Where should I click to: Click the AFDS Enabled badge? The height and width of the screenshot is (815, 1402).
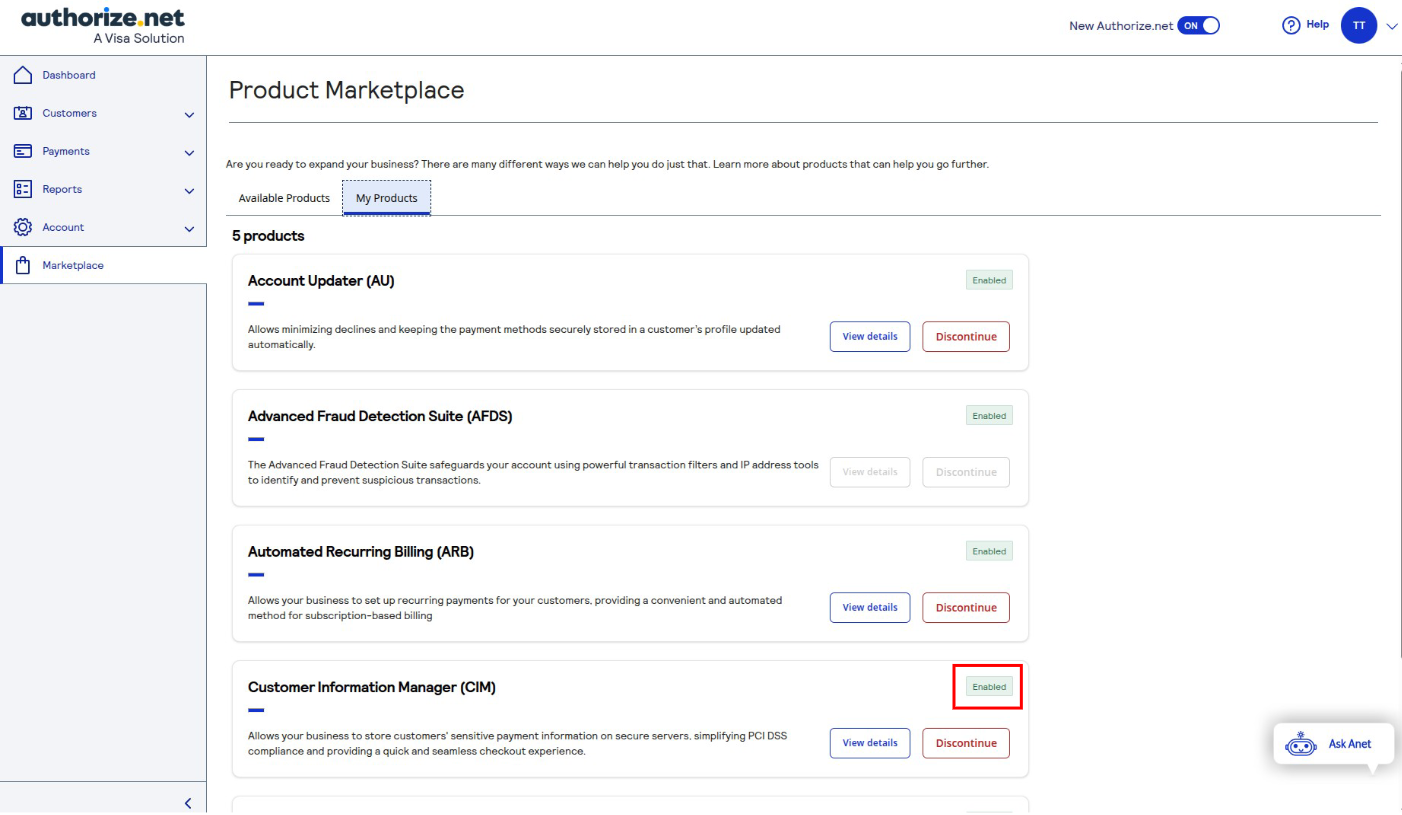tap(989, 415)
